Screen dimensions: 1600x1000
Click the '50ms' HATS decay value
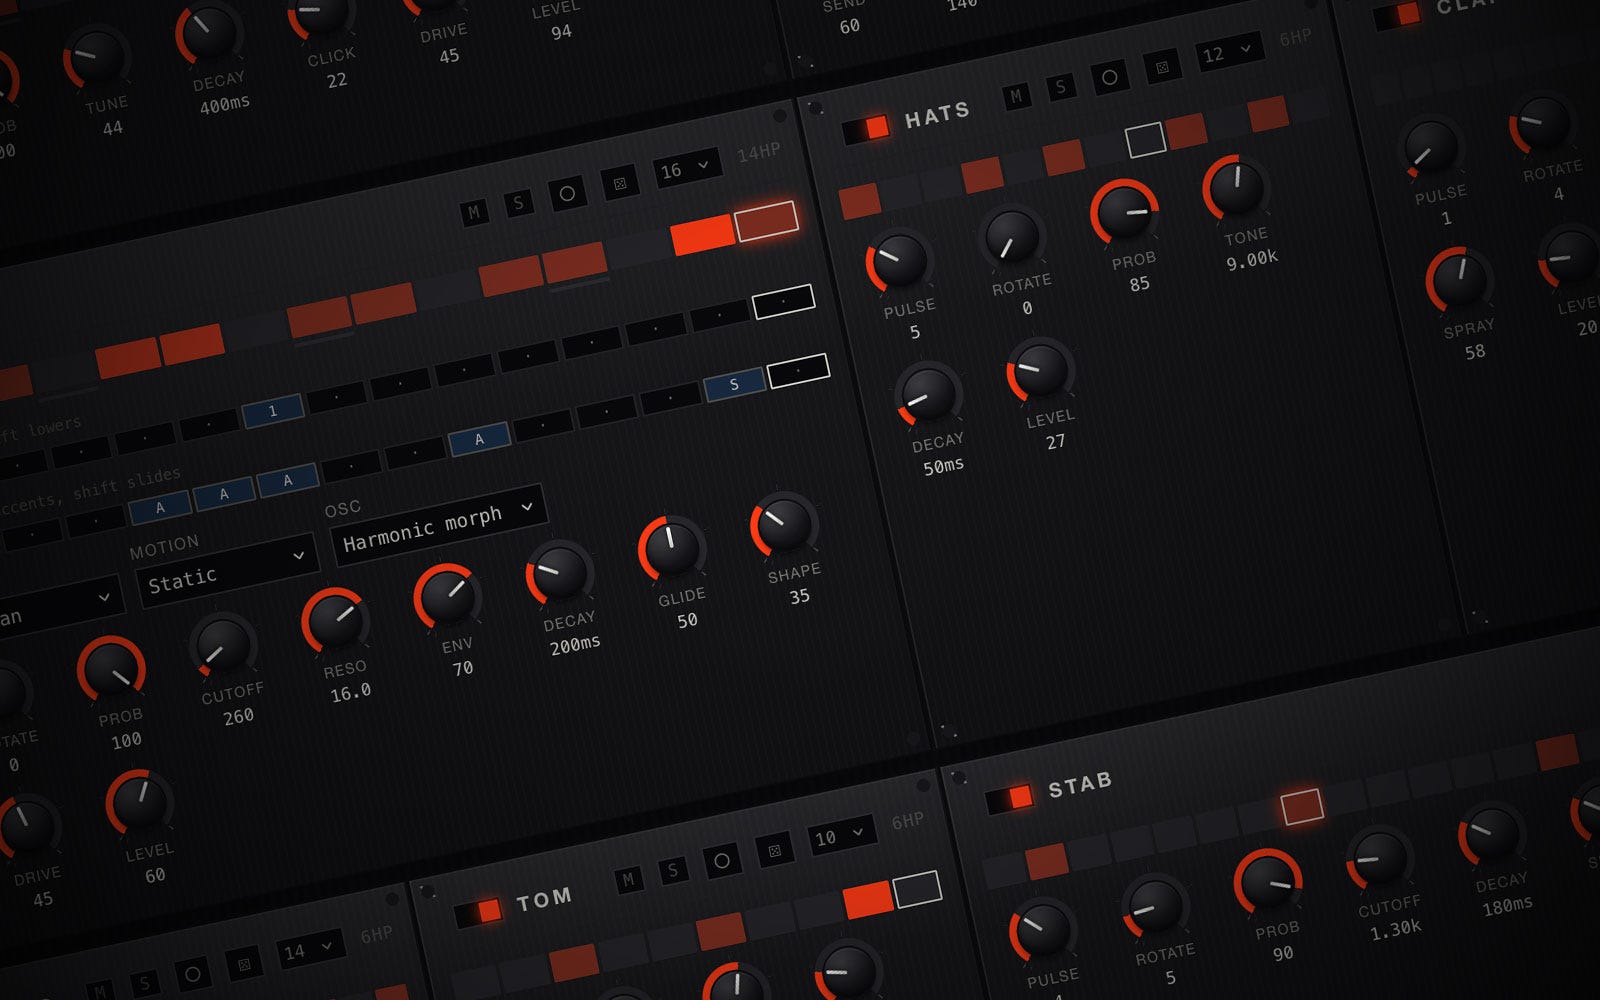tap(943, 466)
